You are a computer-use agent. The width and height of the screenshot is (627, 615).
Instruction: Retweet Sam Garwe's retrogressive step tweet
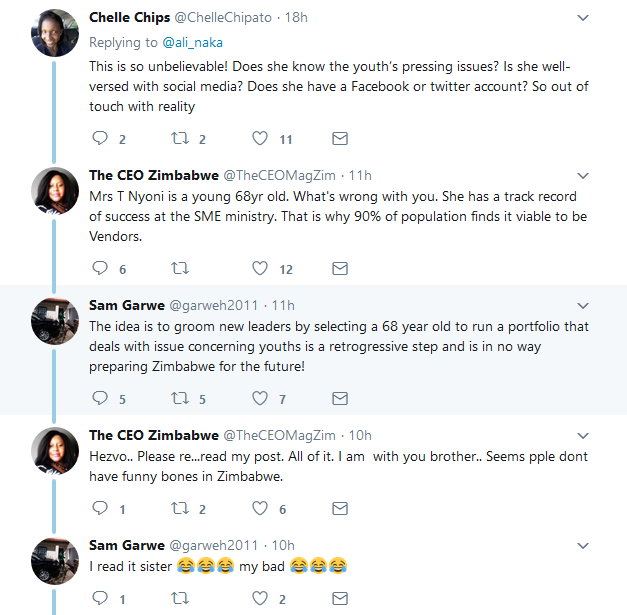click(x=180, y=398)
